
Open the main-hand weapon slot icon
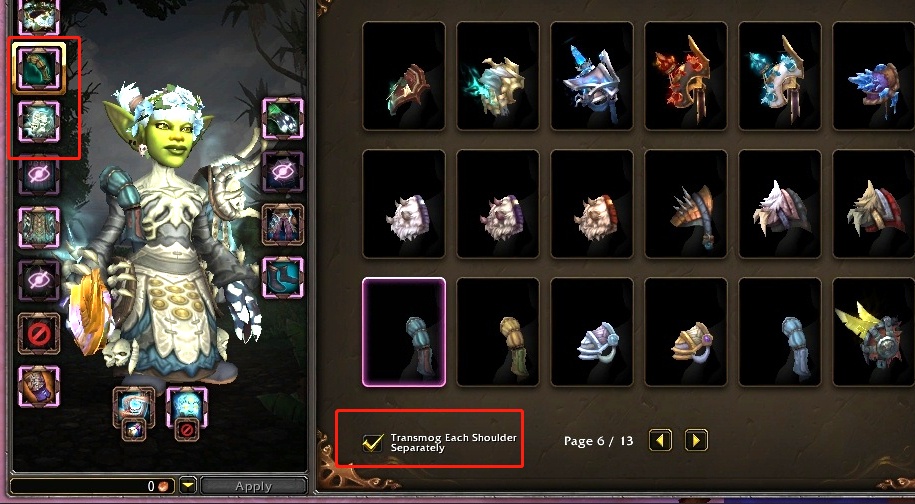pyautogui.click(x=134, y=407)
